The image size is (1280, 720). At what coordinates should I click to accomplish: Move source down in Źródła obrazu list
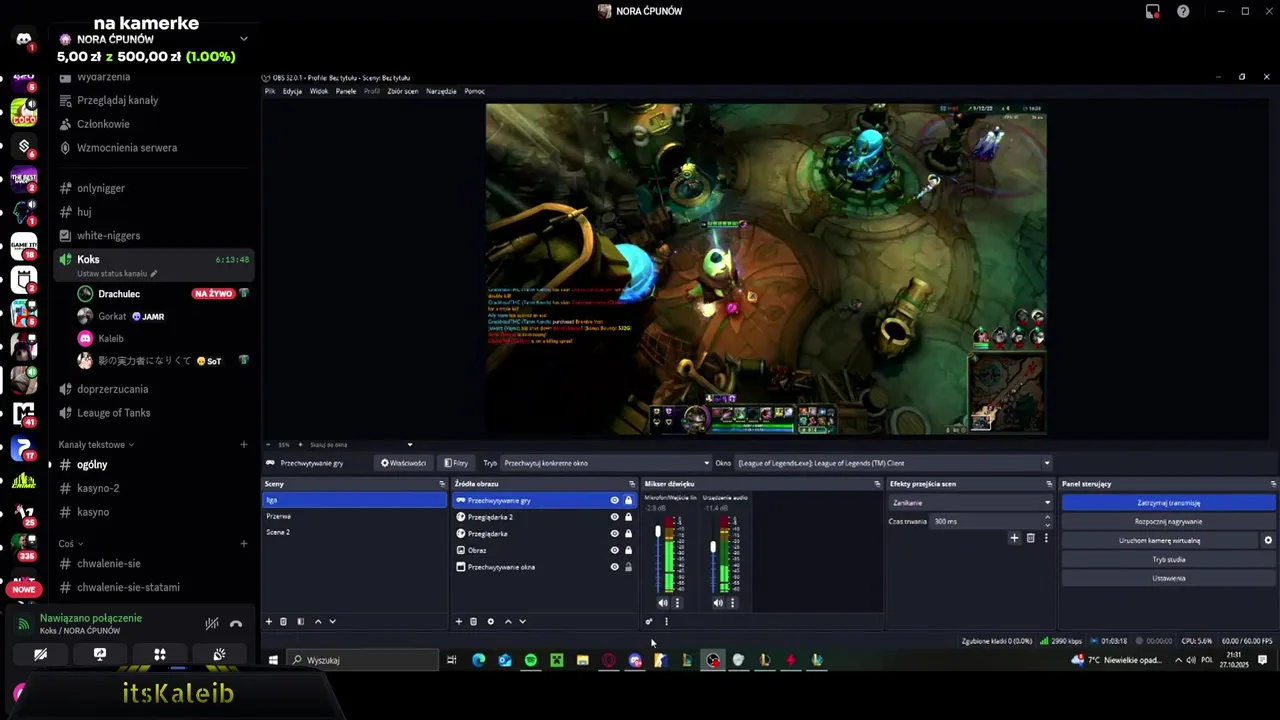pos(522,621)
